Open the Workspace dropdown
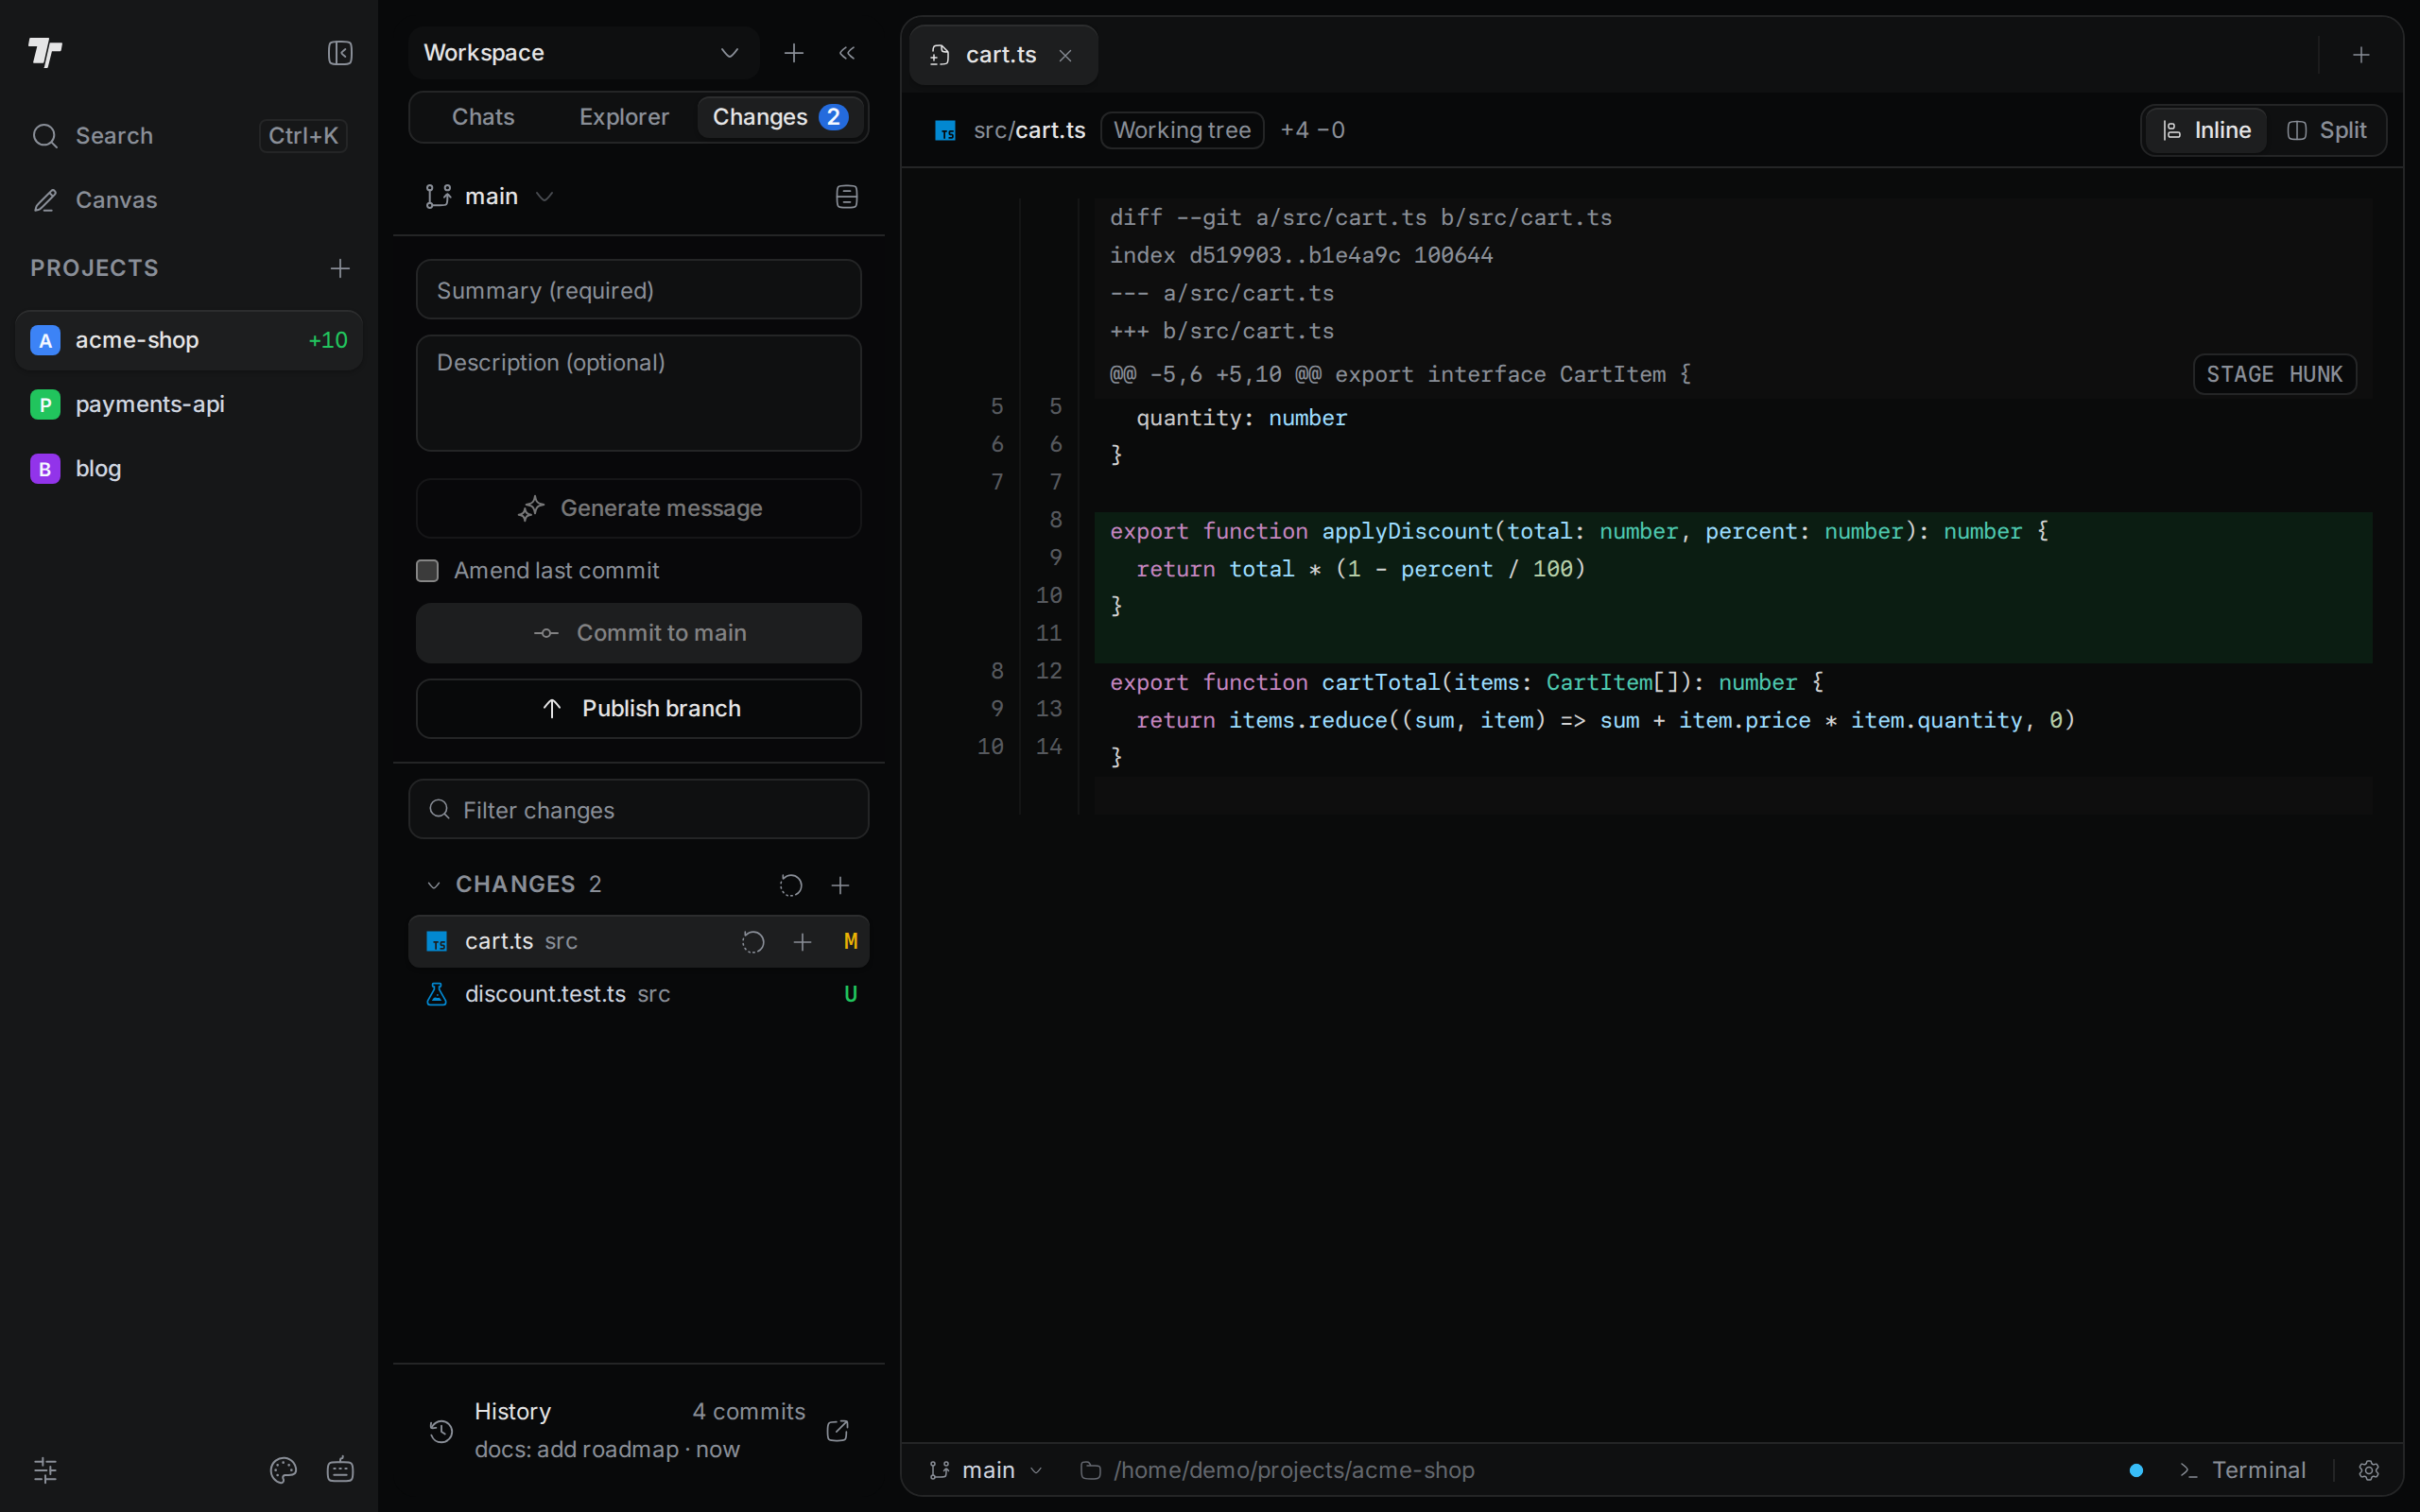The width and height of the screenshot is (2420, 1512). click(x=583, y=53)
